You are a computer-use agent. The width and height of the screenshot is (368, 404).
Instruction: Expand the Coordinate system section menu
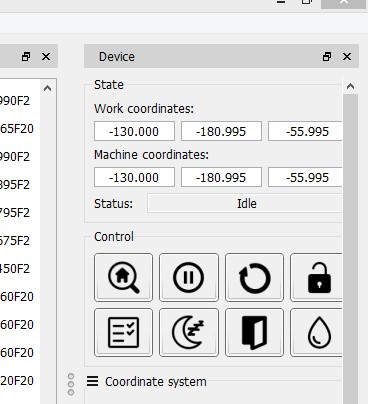(92, 381)
